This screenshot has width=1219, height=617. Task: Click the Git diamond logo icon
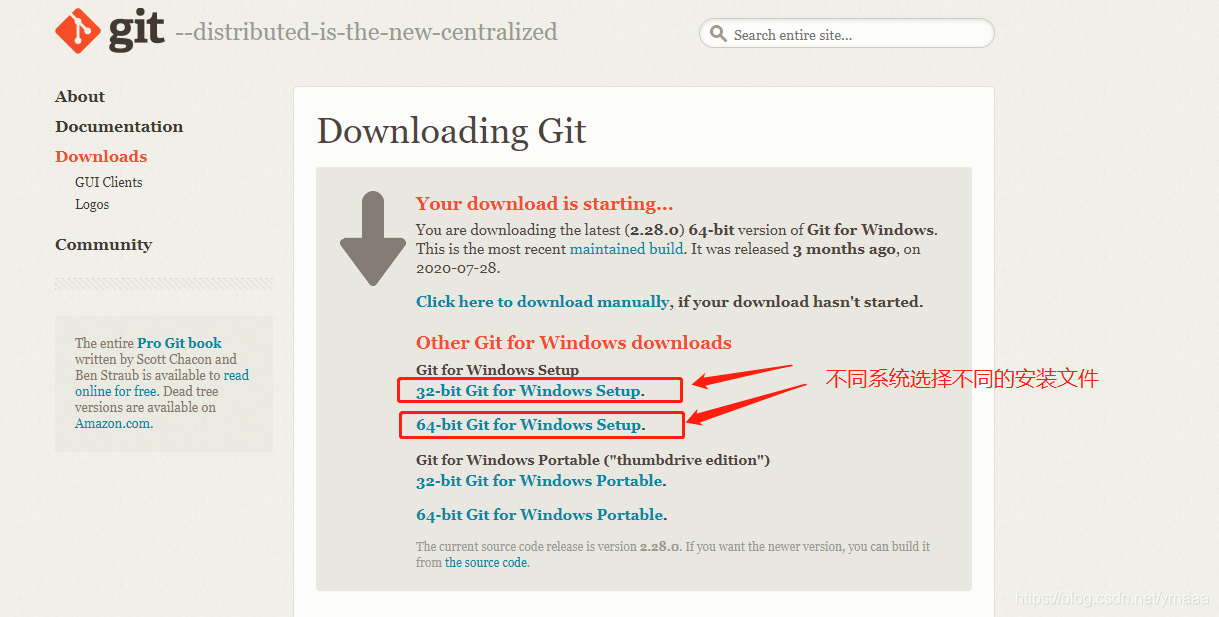tap(78, 30)
